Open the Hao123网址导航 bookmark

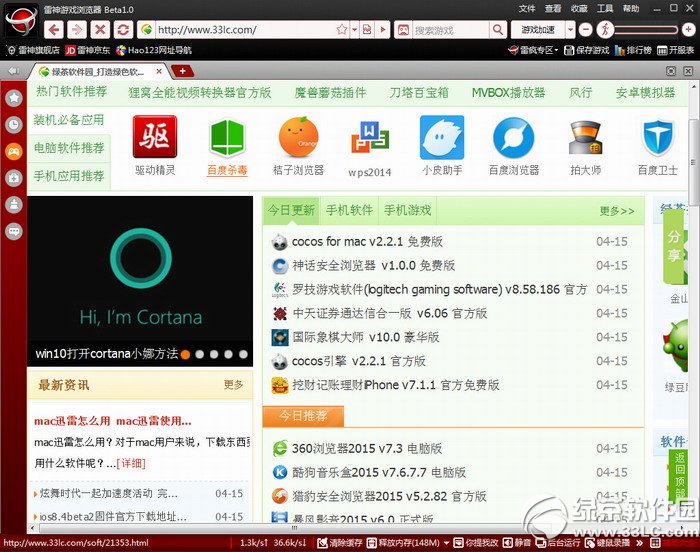coord(154,50)
